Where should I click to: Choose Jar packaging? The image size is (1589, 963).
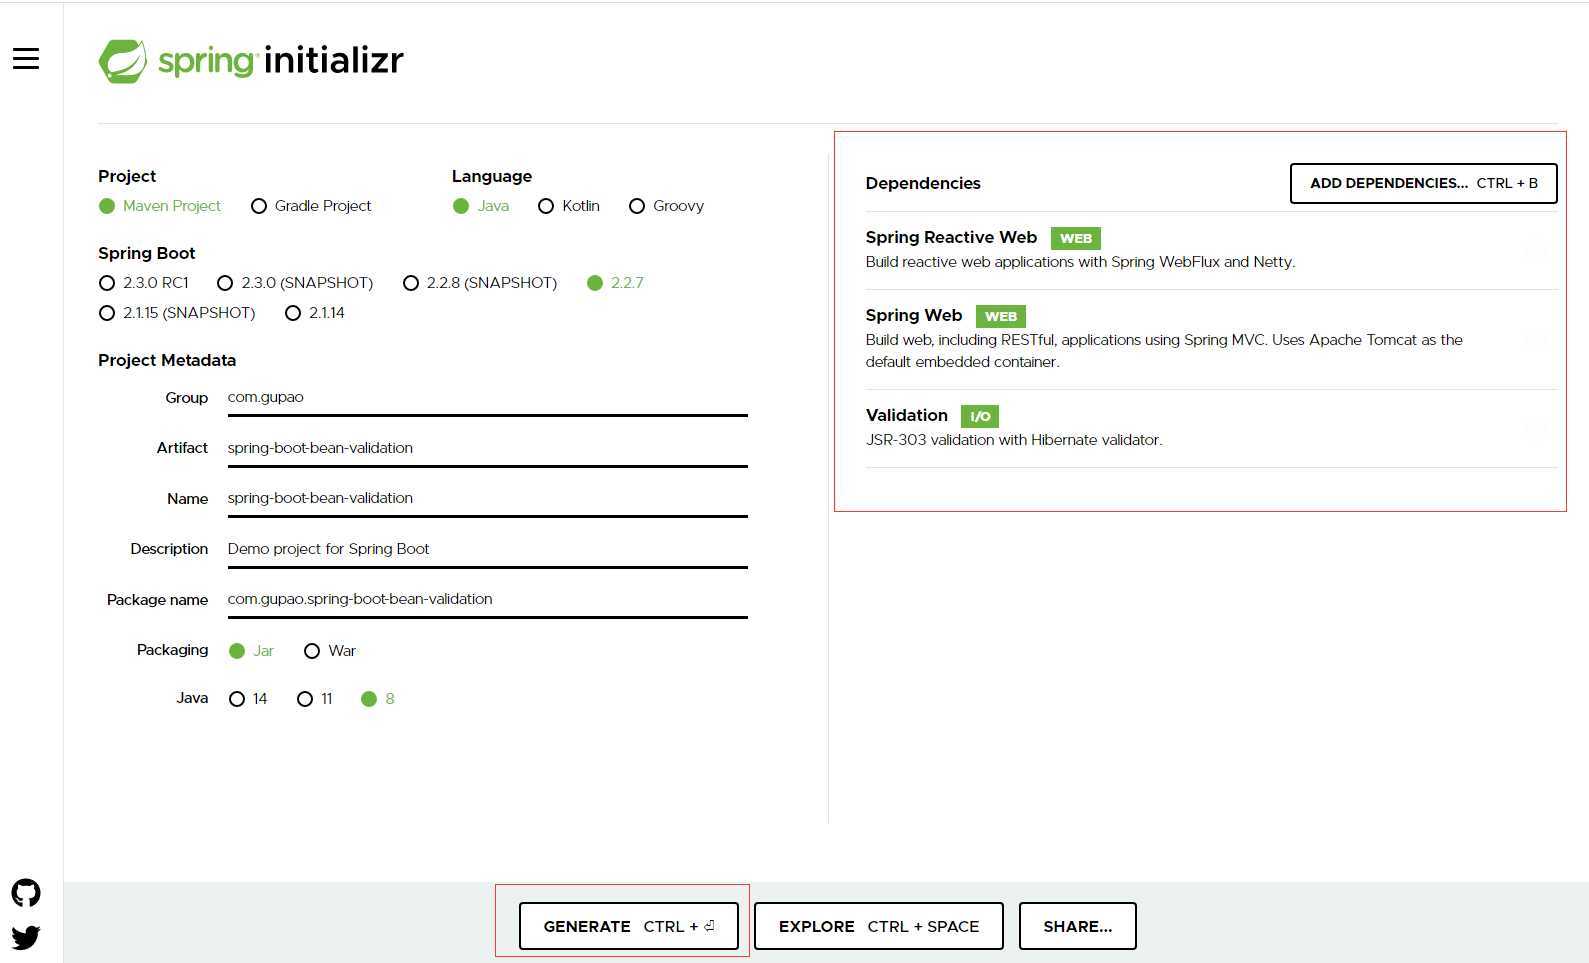click(251, 651)
